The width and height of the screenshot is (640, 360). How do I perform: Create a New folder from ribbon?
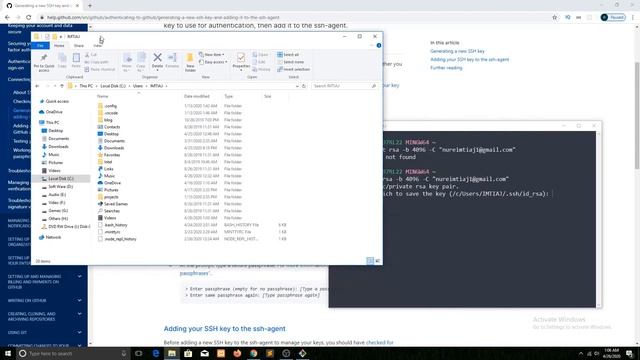pos(190,62)
